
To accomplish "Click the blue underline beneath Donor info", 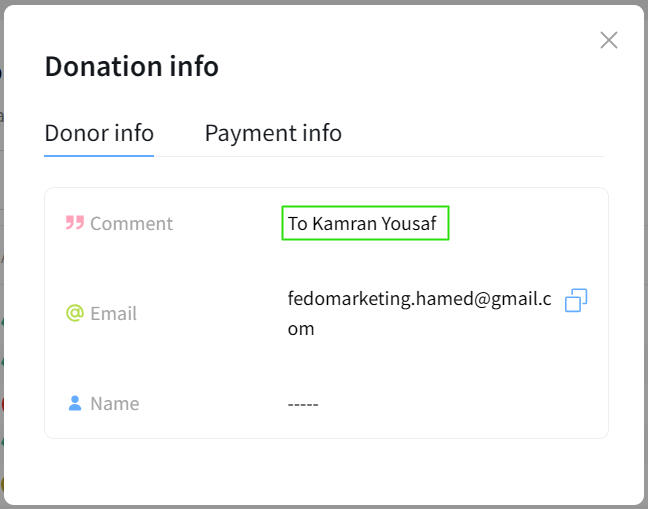I will click(99, 155).
